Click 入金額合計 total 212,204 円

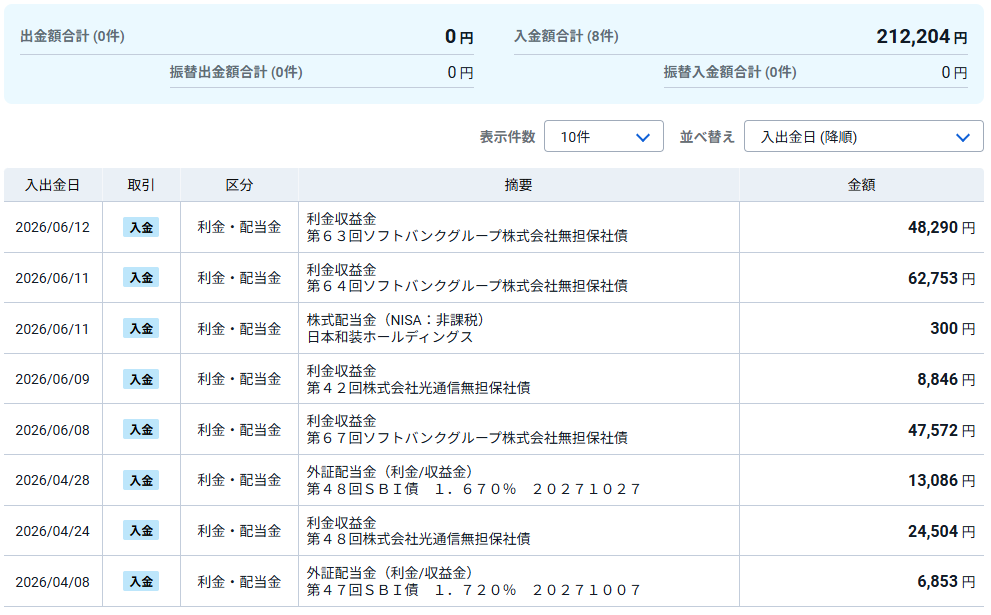(x=921, y=37)
